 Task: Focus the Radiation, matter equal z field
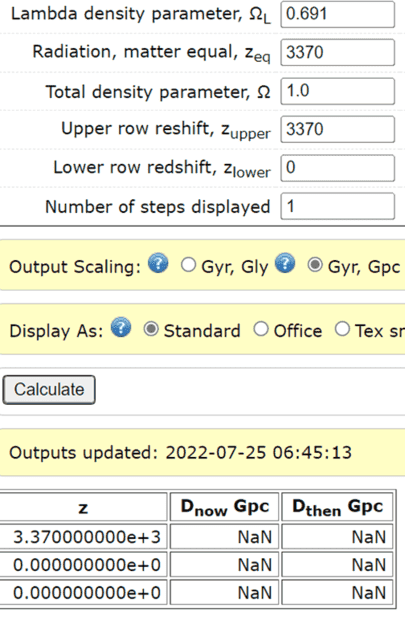pyautogui.click(x=338, y=52)
